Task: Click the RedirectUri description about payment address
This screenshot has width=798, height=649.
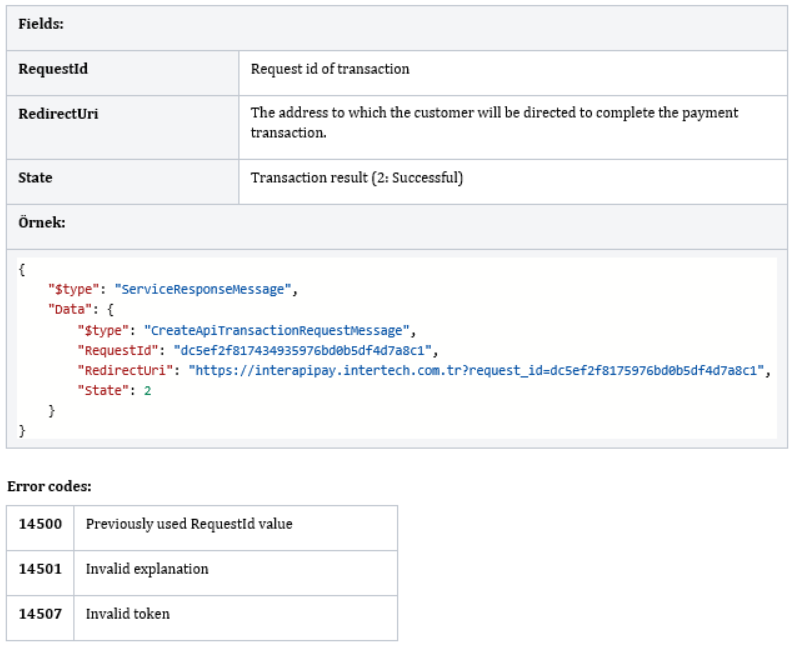Action: [494, 122]
